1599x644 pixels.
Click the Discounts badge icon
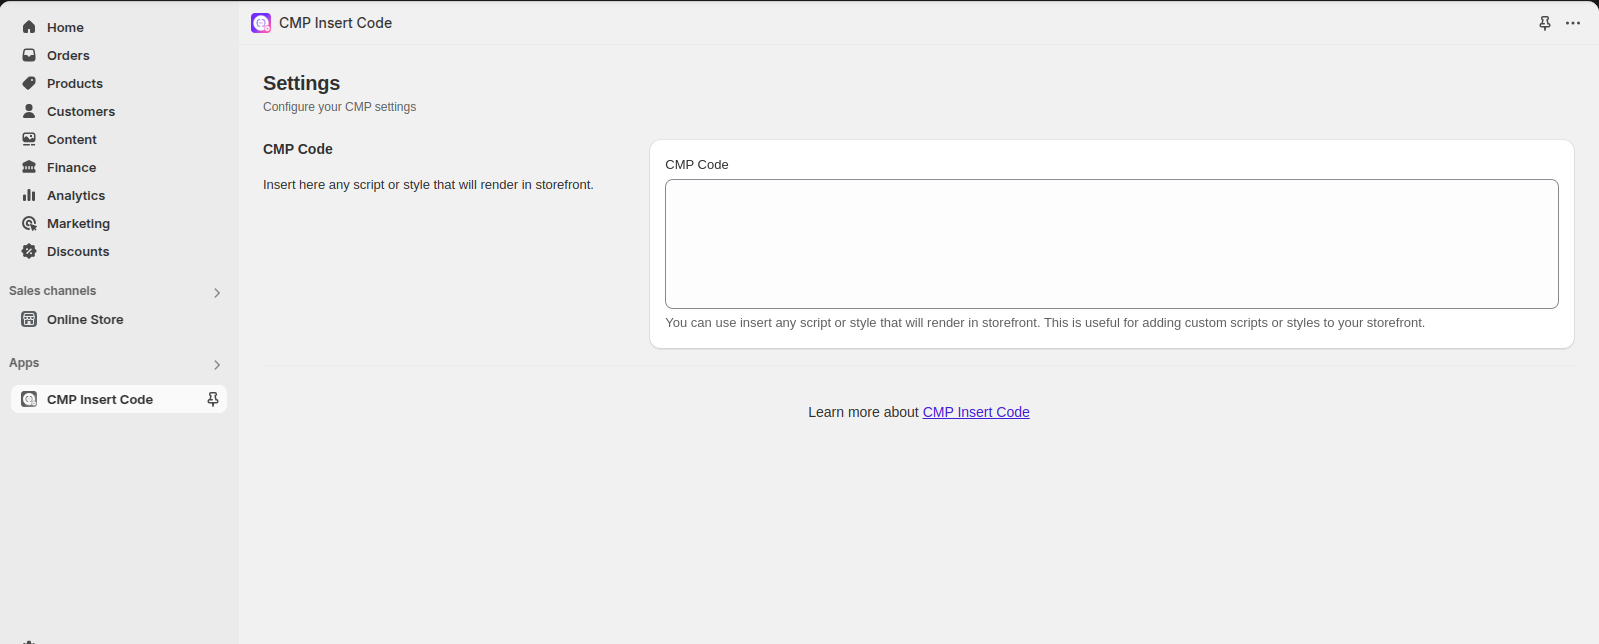29,251
